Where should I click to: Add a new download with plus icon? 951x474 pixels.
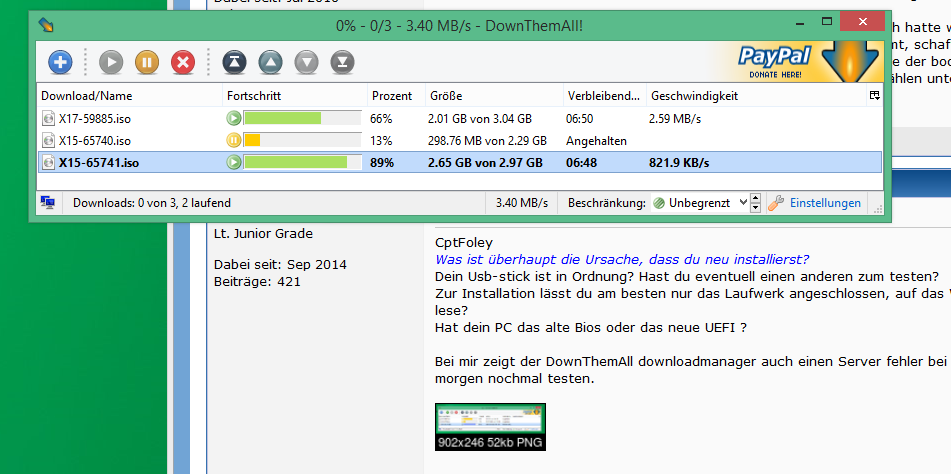[x=60, y=62]
